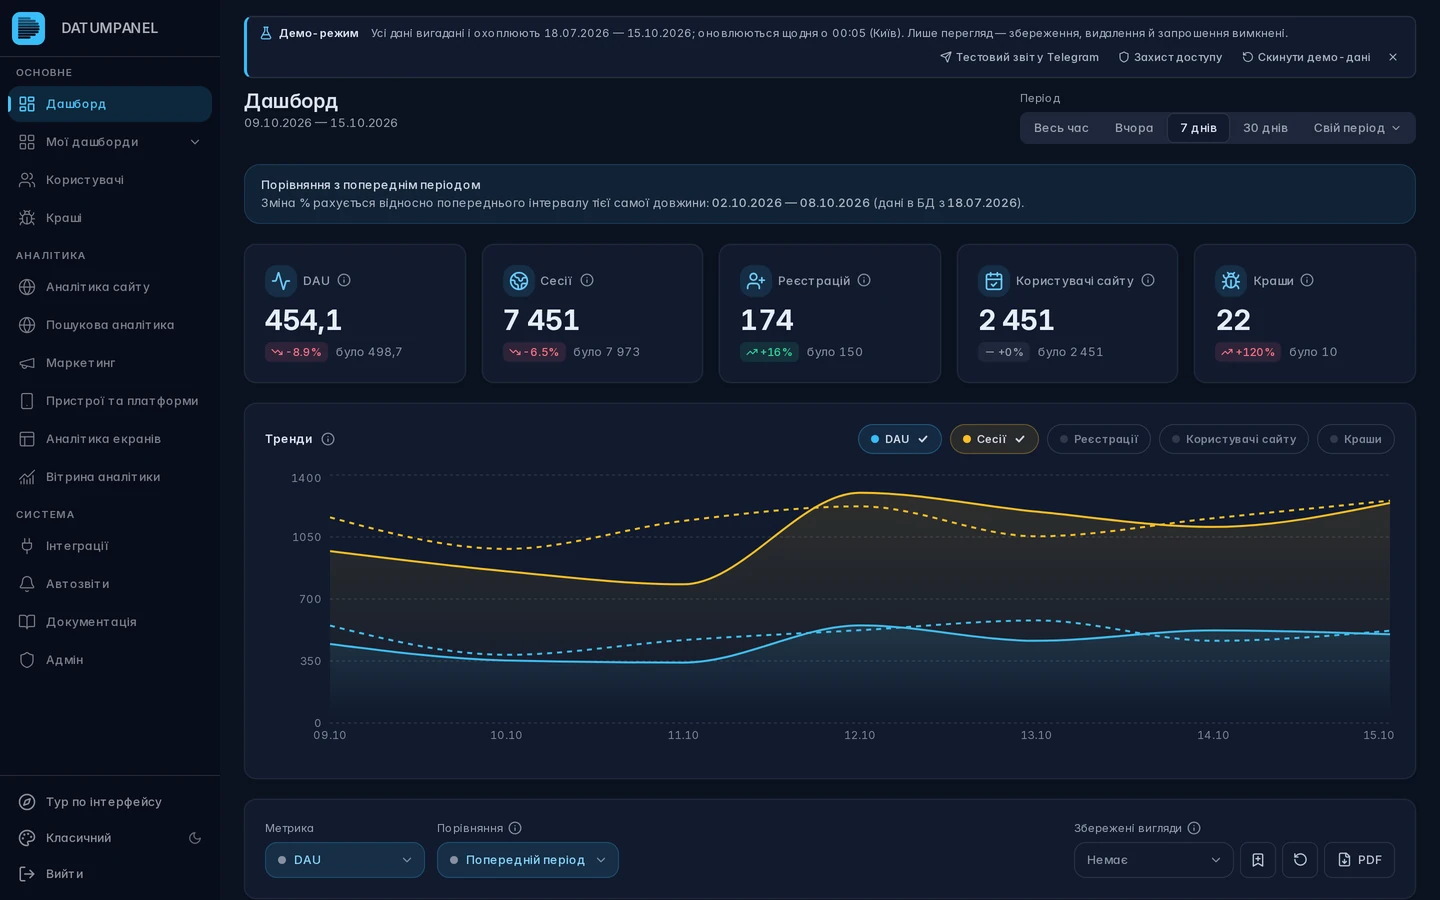Open Користувачі in the sidebar
The height and width of the screenshot is (900, 1440).
110,180
